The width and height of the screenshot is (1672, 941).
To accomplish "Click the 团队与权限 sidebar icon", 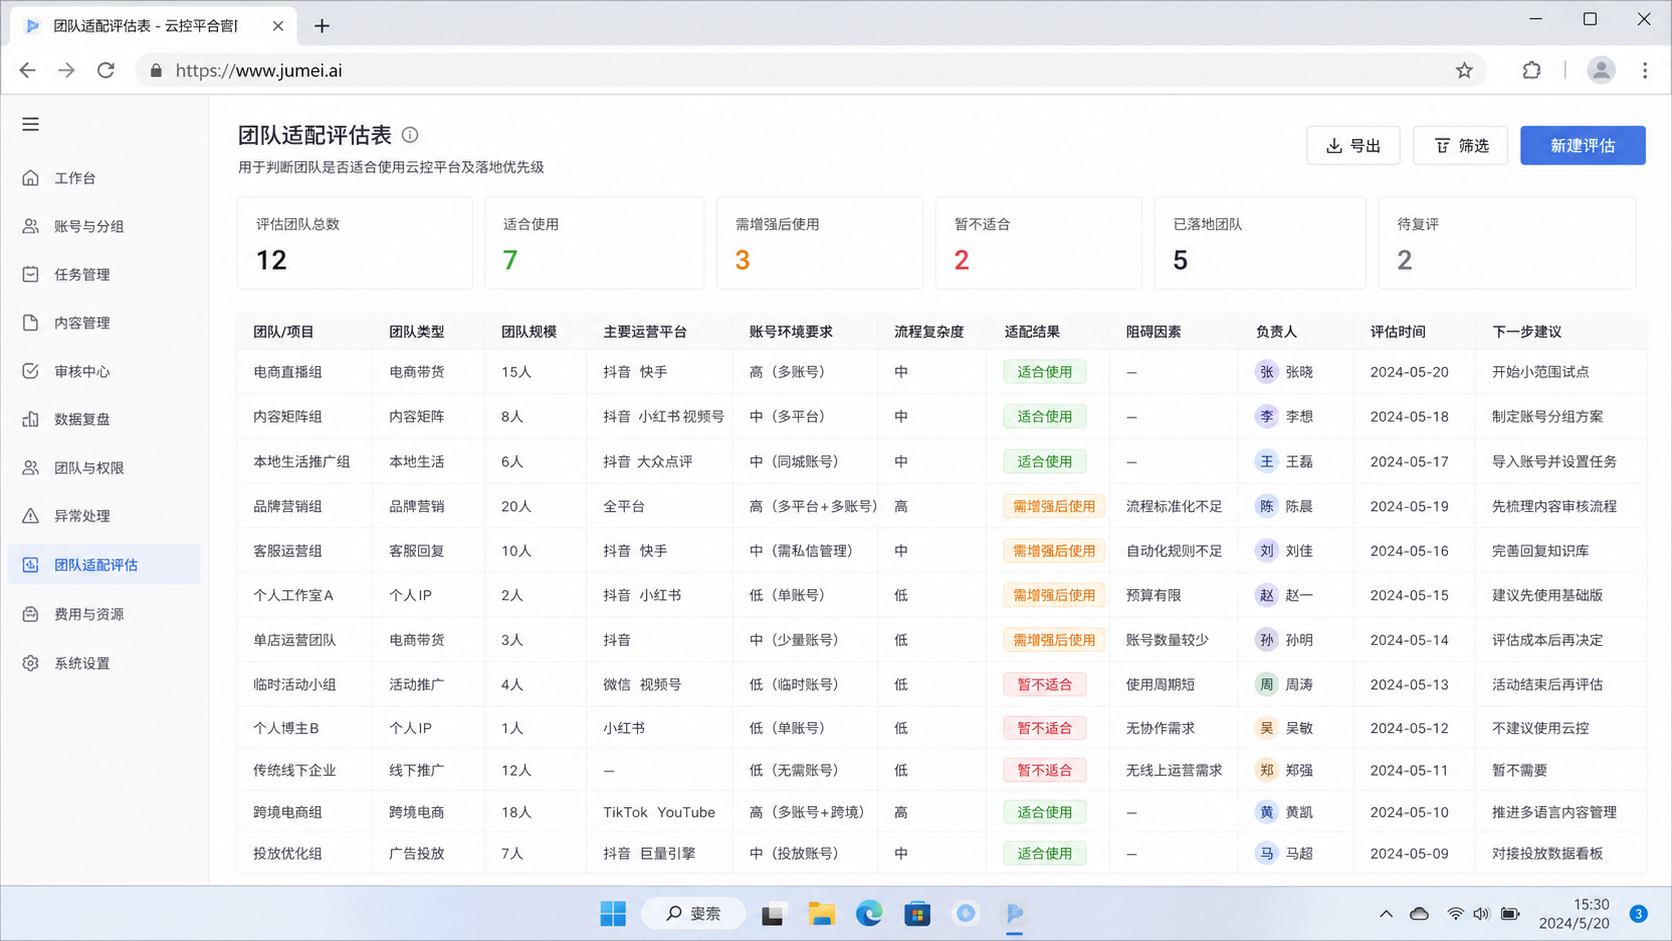I will 31,468.
